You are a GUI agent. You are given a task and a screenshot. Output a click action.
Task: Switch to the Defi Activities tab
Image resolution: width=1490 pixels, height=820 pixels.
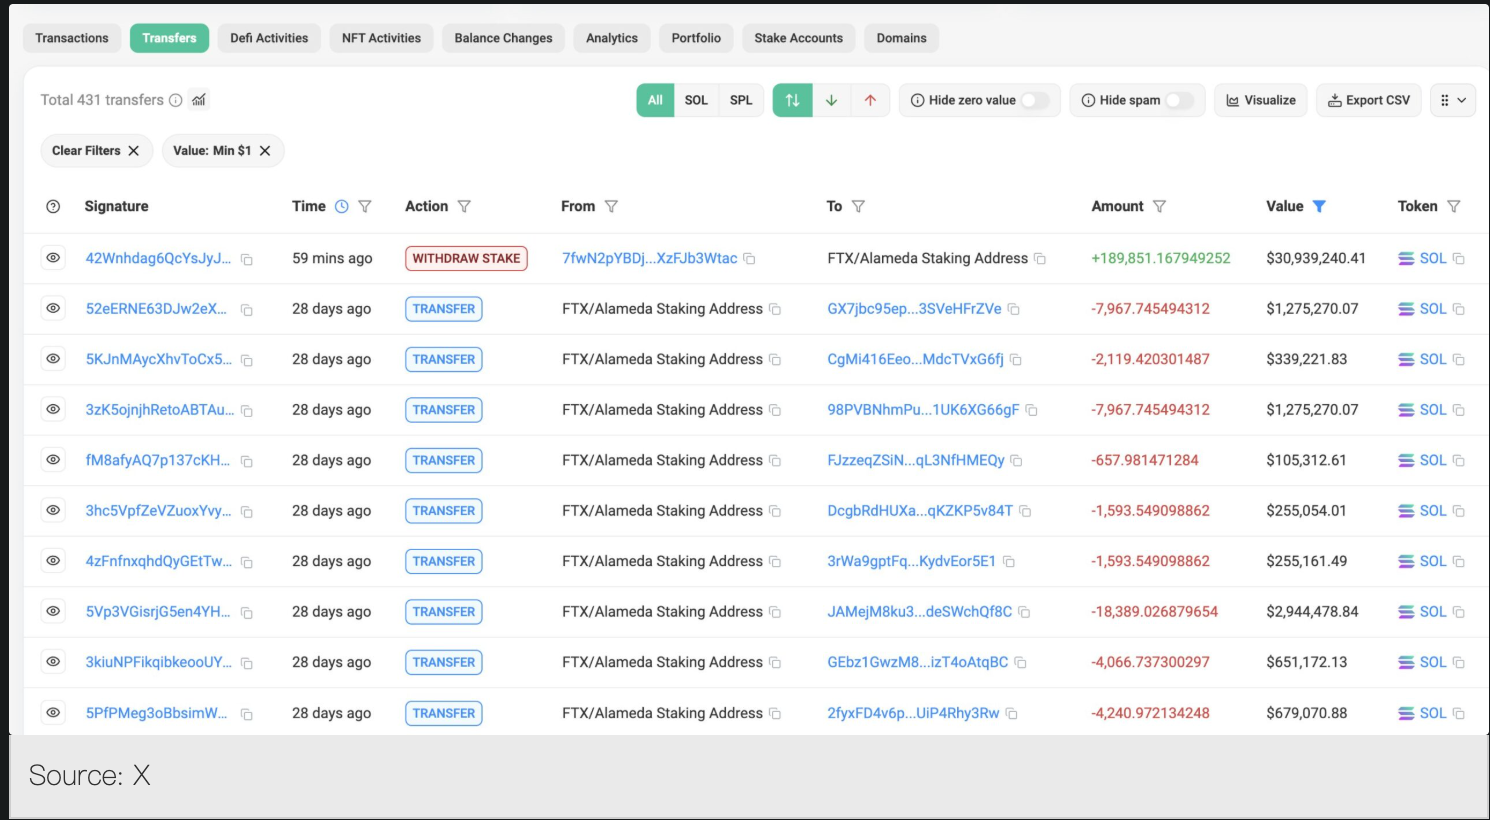(x=269, y=38)
